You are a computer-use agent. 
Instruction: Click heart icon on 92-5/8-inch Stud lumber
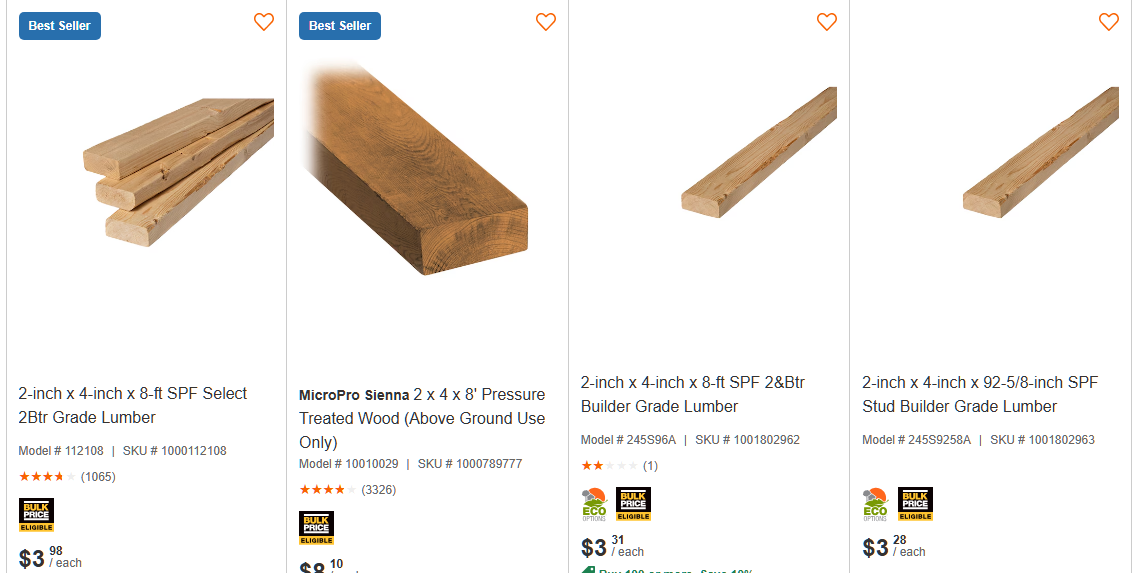click(1109, 22)
